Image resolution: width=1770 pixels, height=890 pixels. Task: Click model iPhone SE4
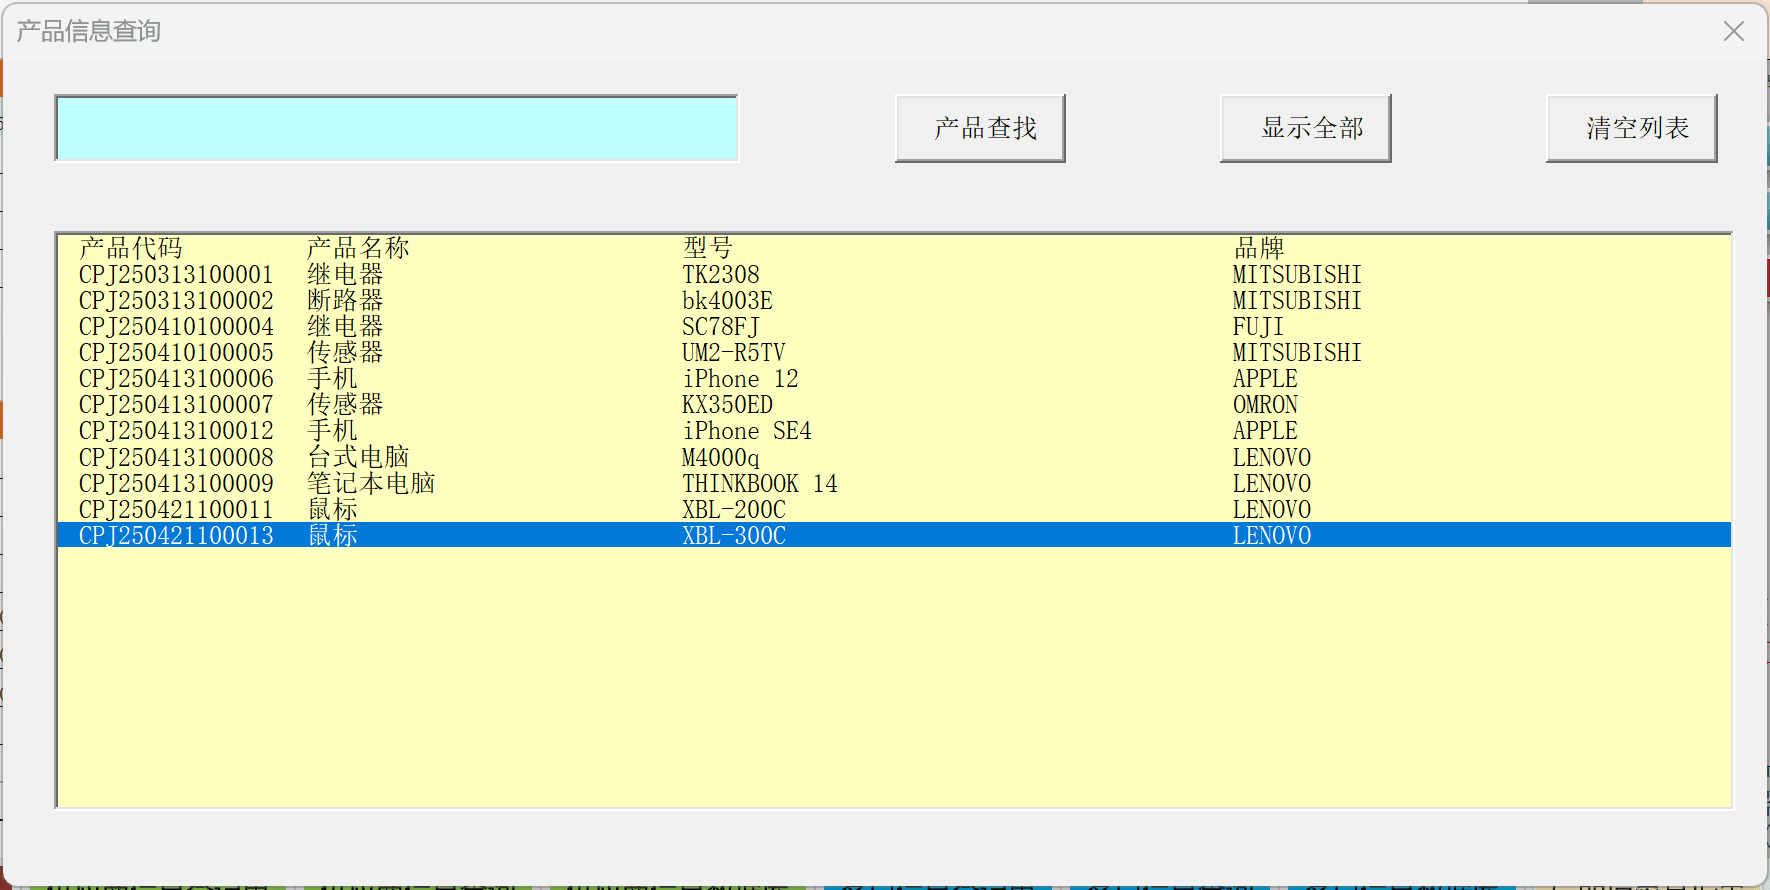747,431
